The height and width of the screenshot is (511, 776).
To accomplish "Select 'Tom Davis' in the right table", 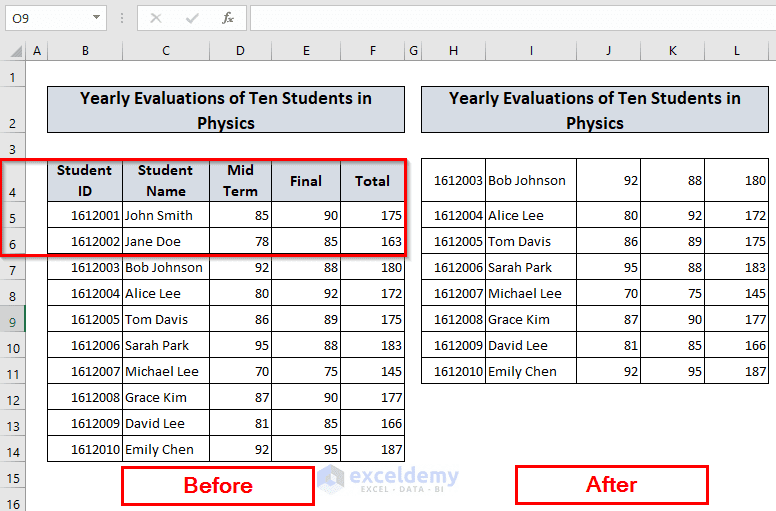I will point(531,241).
